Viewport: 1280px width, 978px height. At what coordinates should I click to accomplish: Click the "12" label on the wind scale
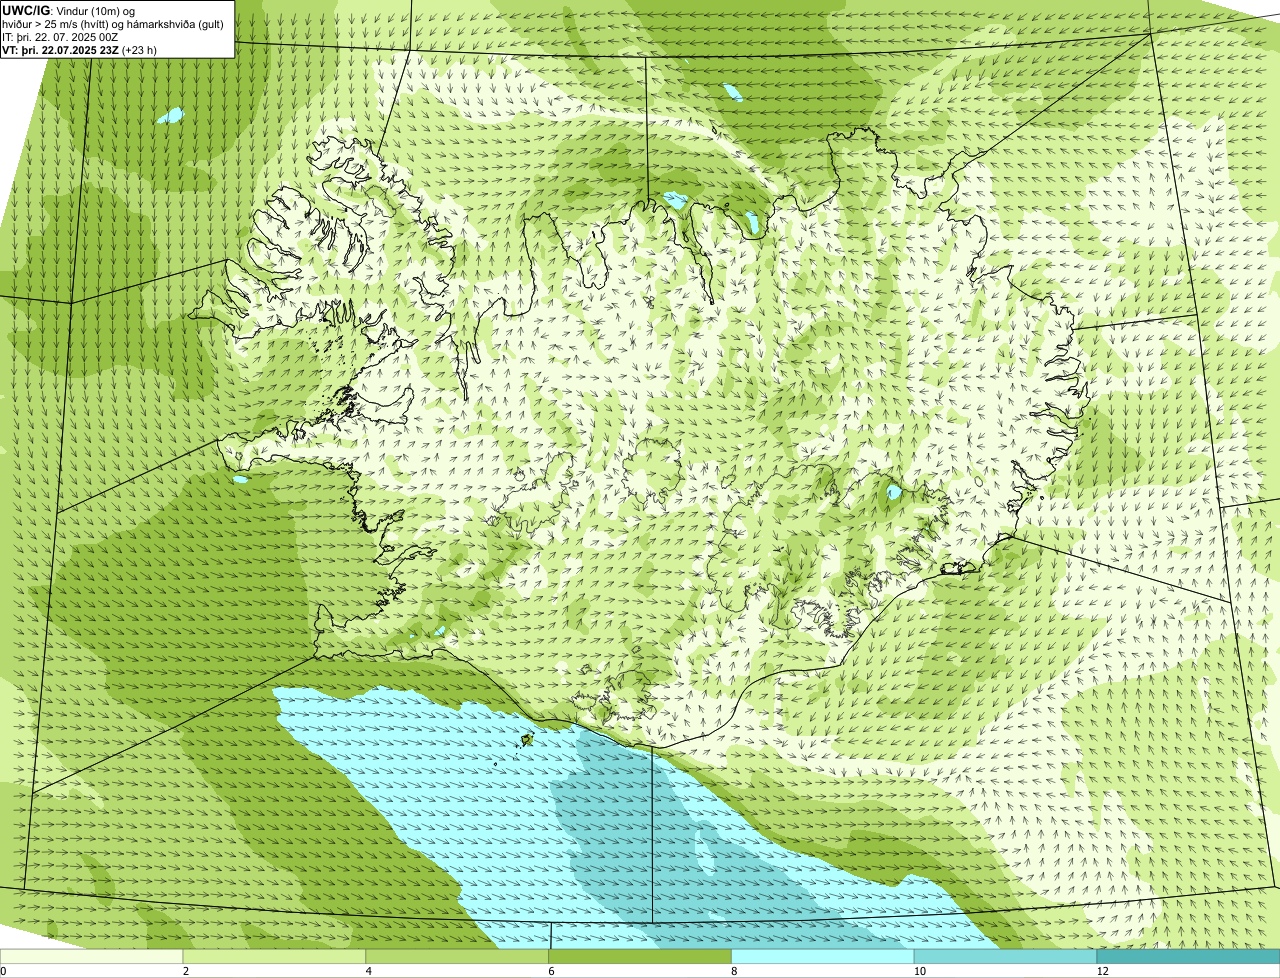(x=1102, y=971)
